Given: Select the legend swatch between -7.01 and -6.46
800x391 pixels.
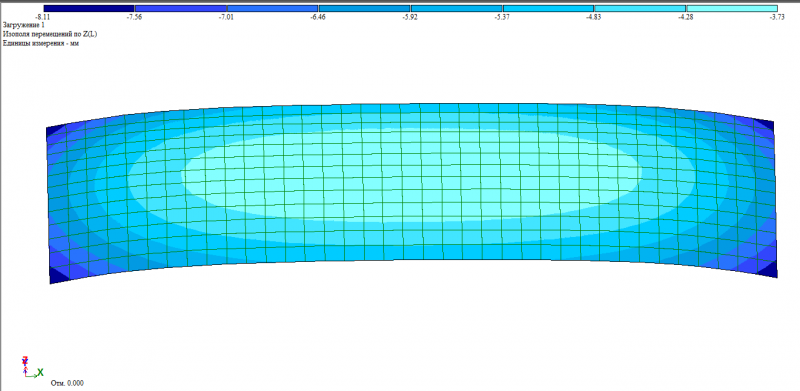Looking at the screenshot, I should pyautogui.click(x=272, y=8).
